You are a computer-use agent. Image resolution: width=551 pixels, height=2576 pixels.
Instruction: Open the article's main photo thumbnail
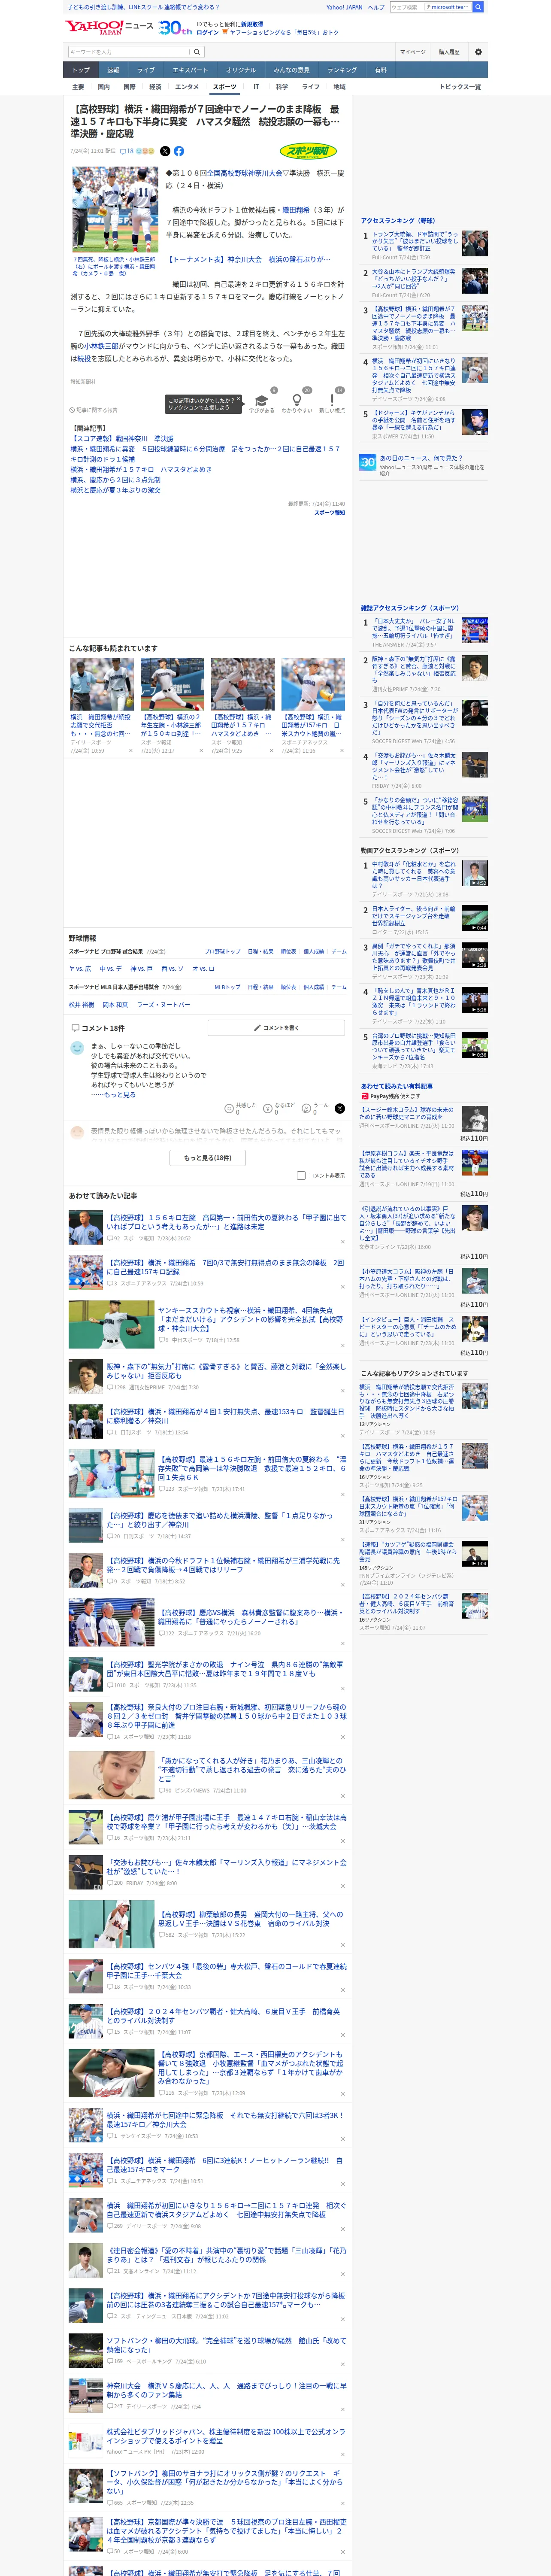115,210
